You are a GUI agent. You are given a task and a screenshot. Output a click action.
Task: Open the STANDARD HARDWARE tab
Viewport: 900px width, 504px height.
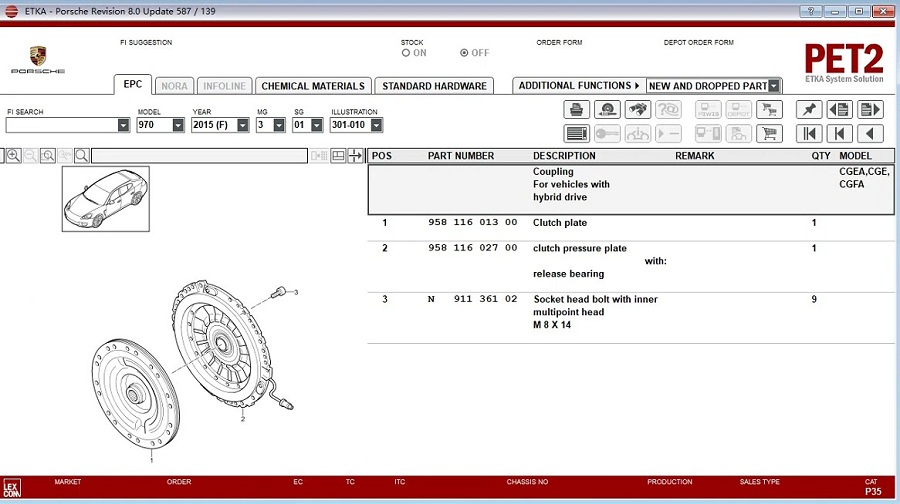pyautogui.click(x=434, y=86)
